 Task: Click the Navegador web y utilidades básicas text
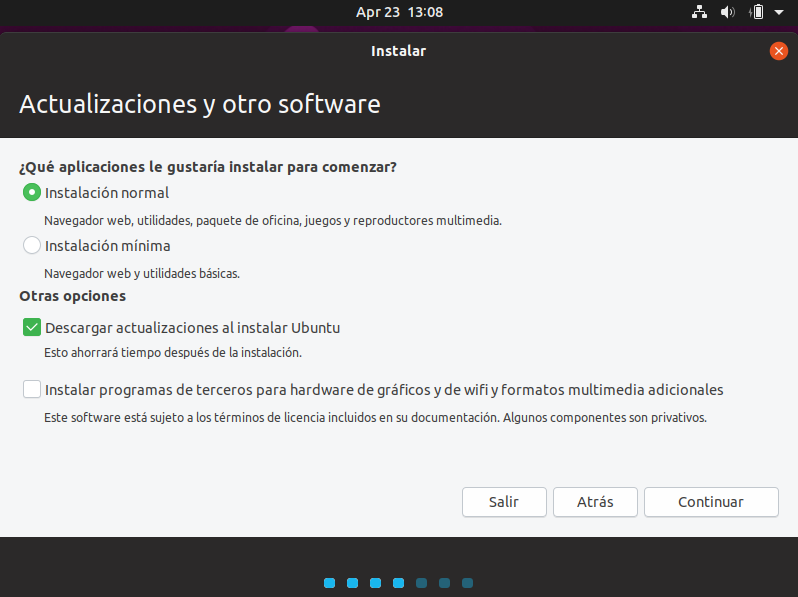pos(141,273)
